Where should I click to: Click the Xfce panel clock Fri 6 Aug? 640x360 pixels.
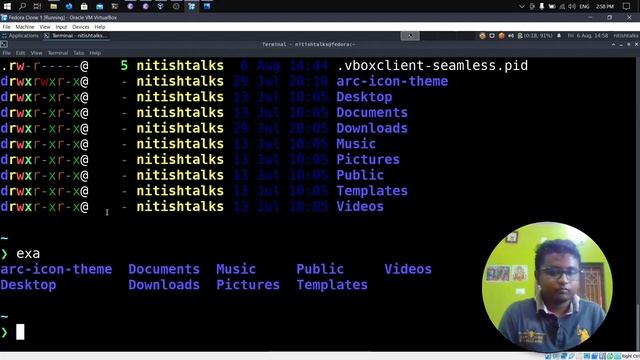click(x=587, y=36)
